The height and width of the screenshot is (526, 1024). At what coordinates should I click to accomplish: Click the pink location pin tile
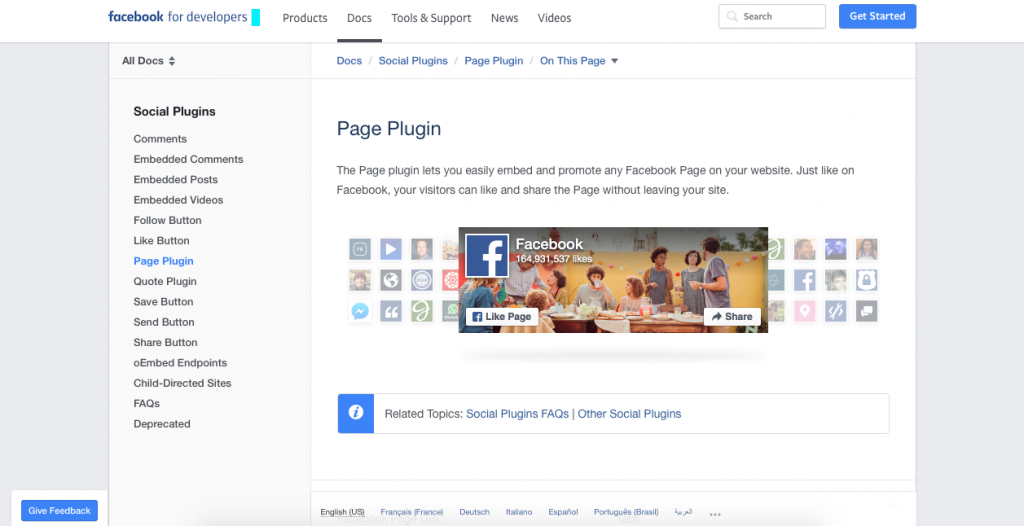coord(805,311)
